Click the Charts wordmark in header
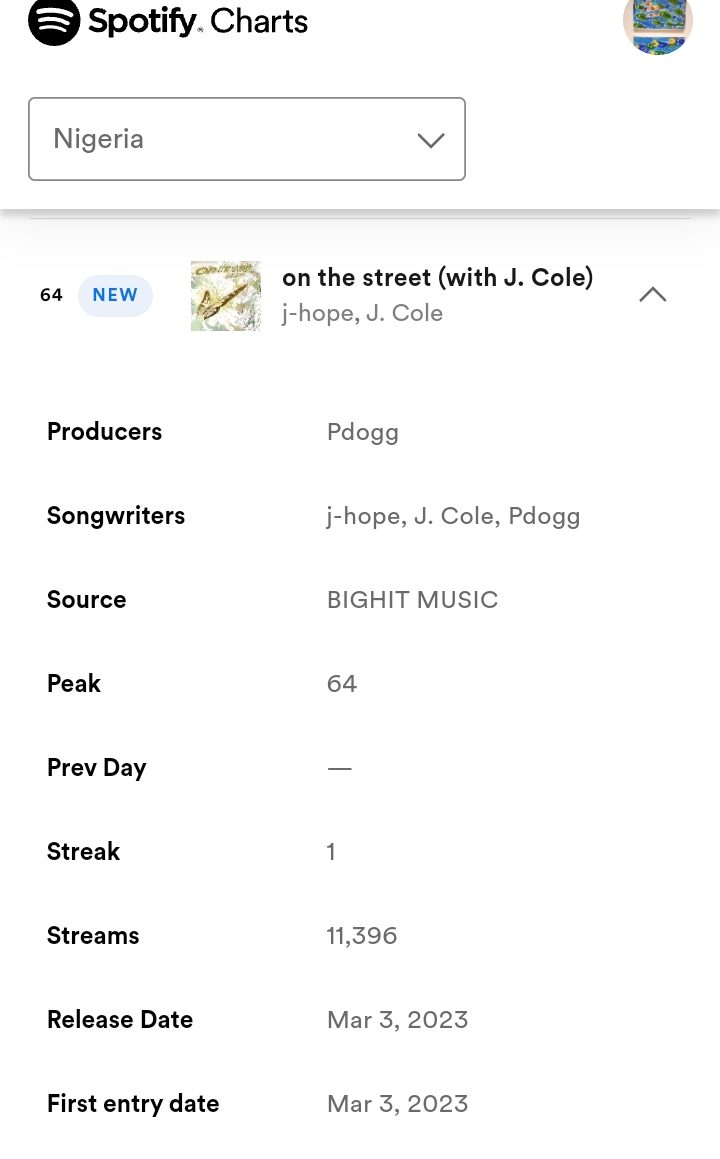720x1159 pixels. coord(258,21)
